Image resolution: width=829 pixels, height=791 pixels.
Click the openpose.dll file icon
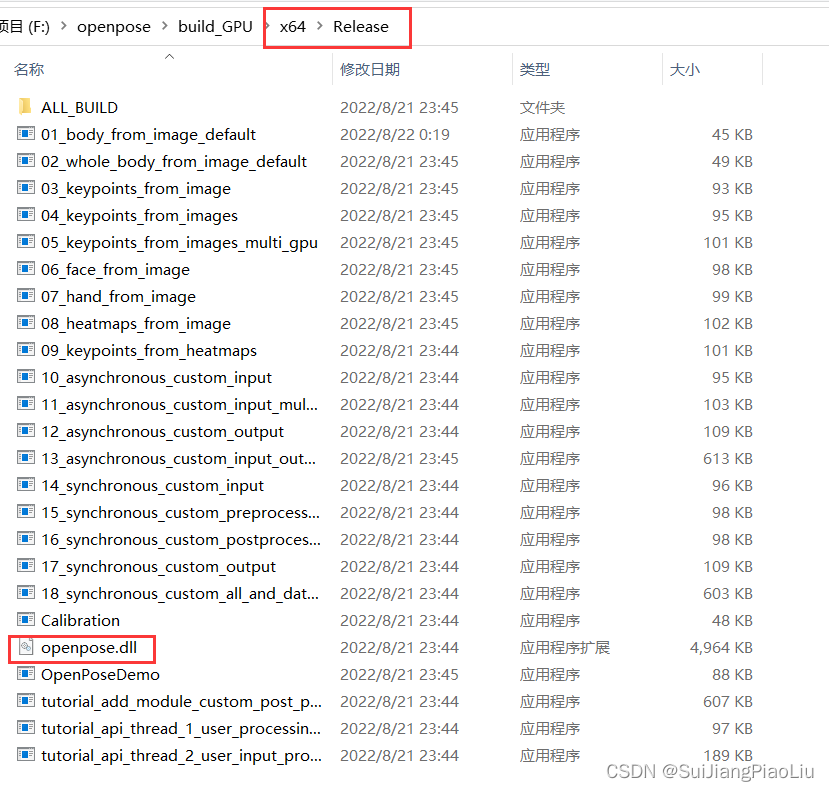click(x=26, y=646)
